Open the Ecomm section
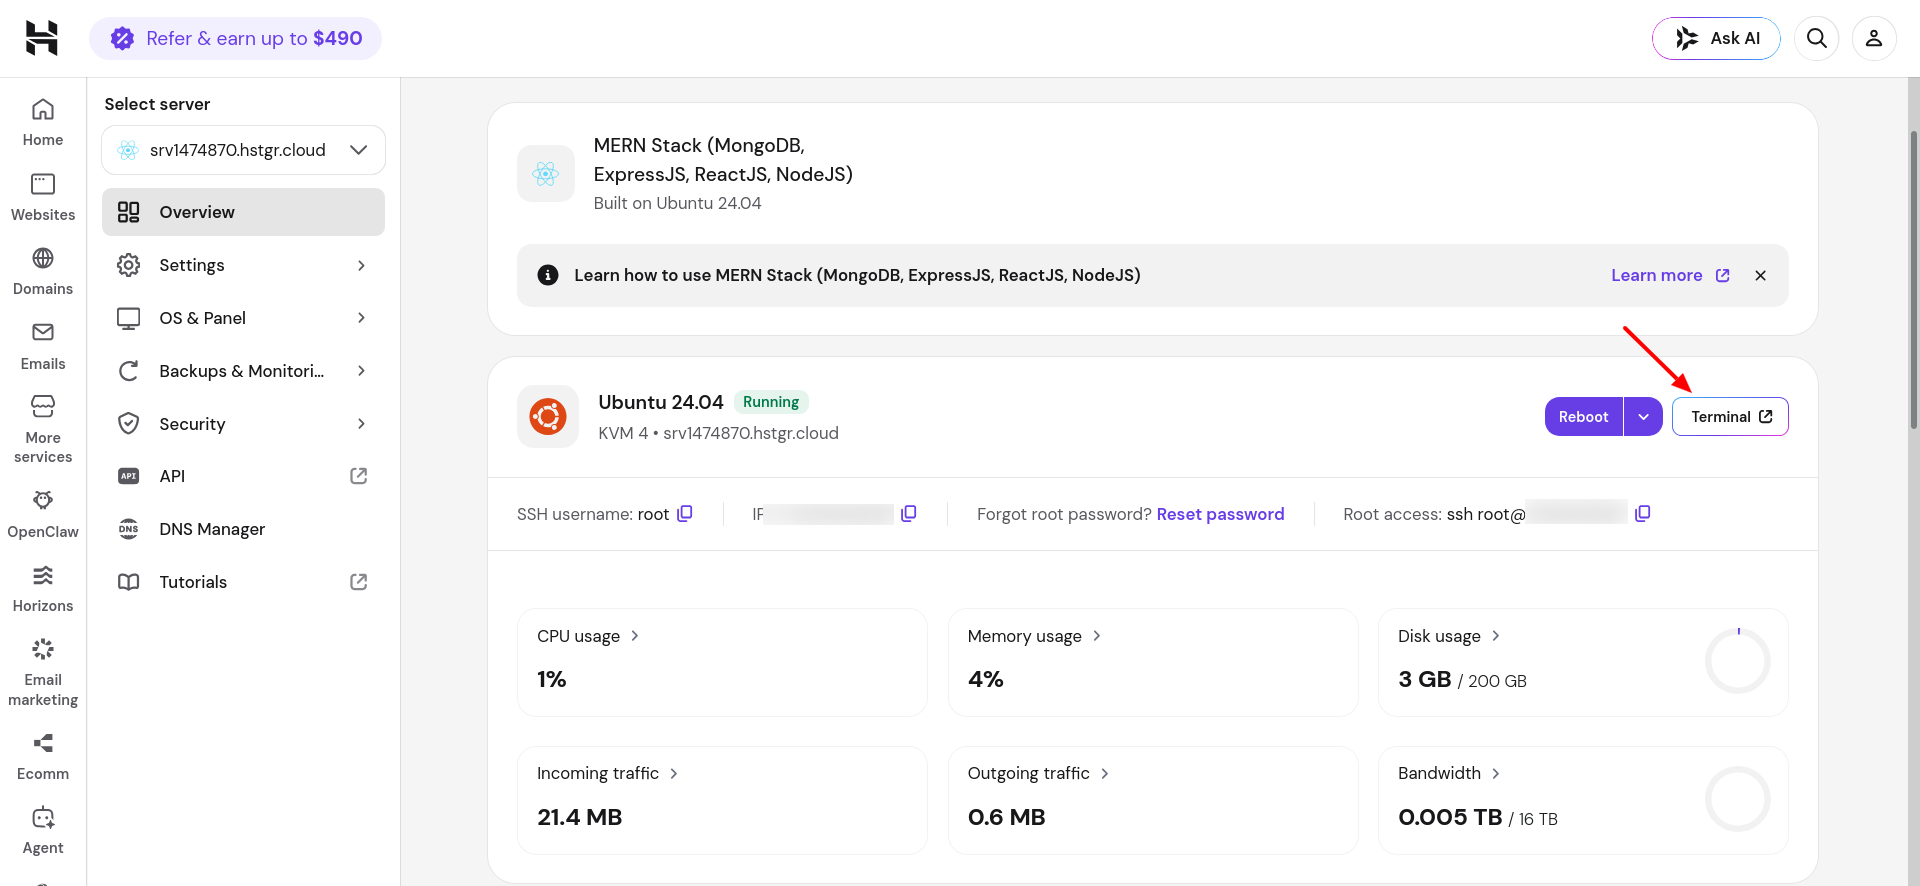Image resolution: width=1920 pixels, height=886 pixels. coord(43,756)
